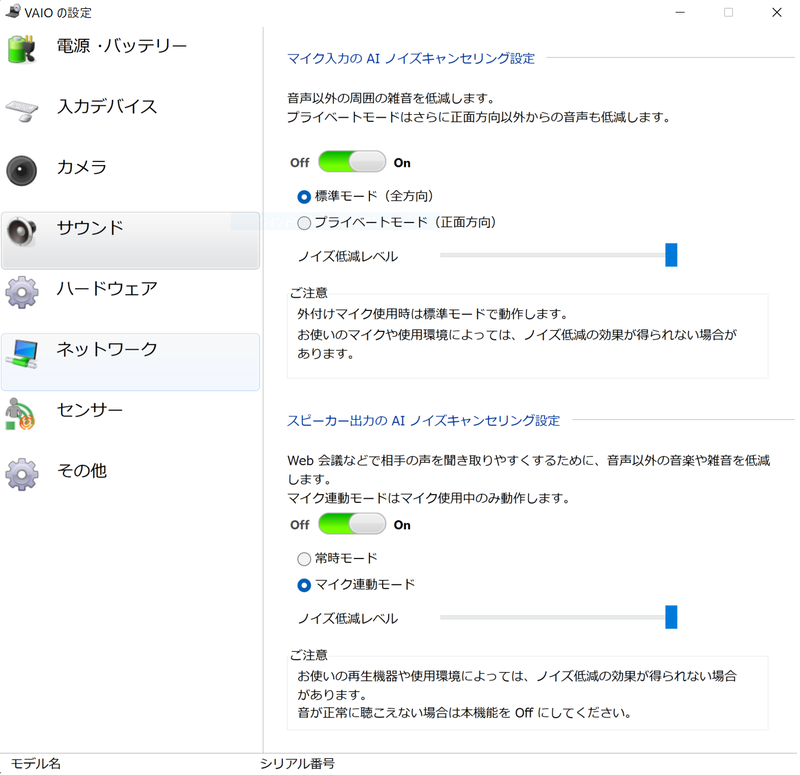
Task: Click the microphone ノイズ低減レベル slider handle
Action: coord(673,255)
